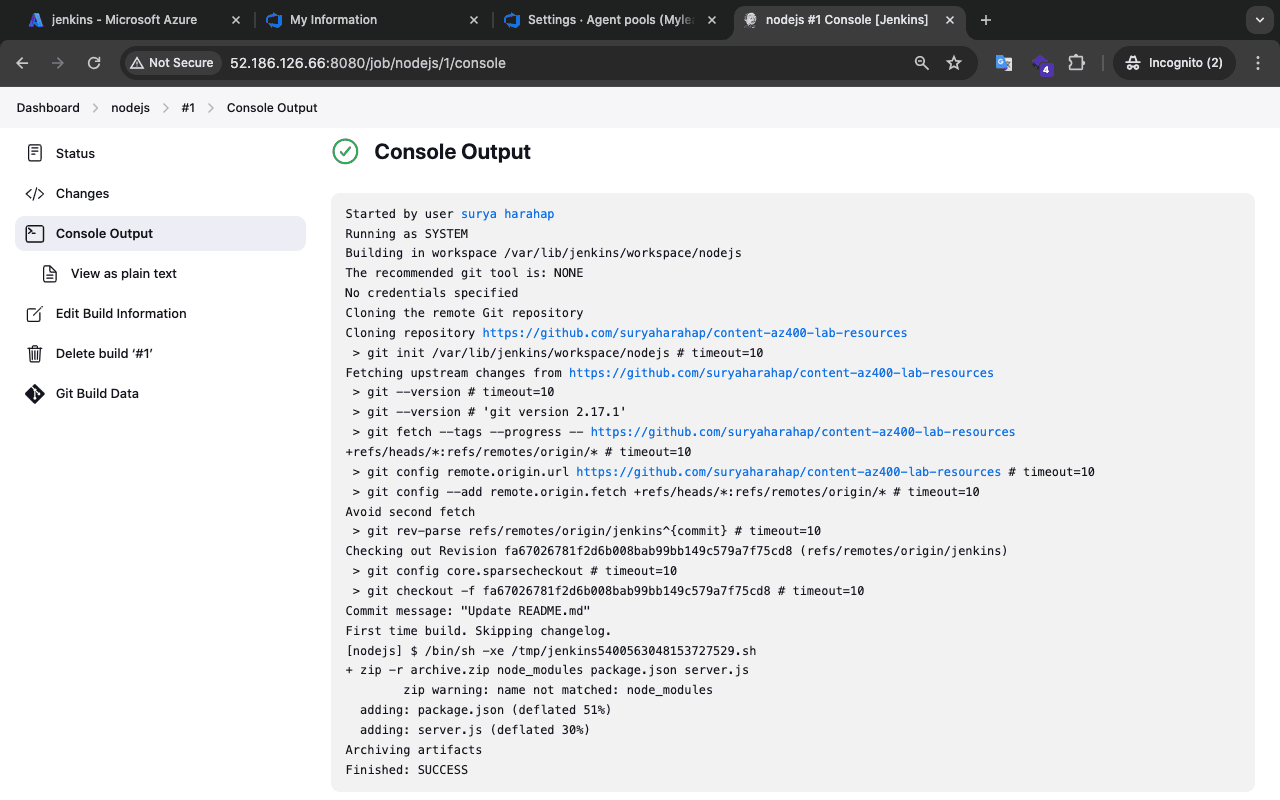The height and width of the screenshot is (800, 1280).
Task: Open the link in remote.origin.url line
Action: tap(788, 471)
